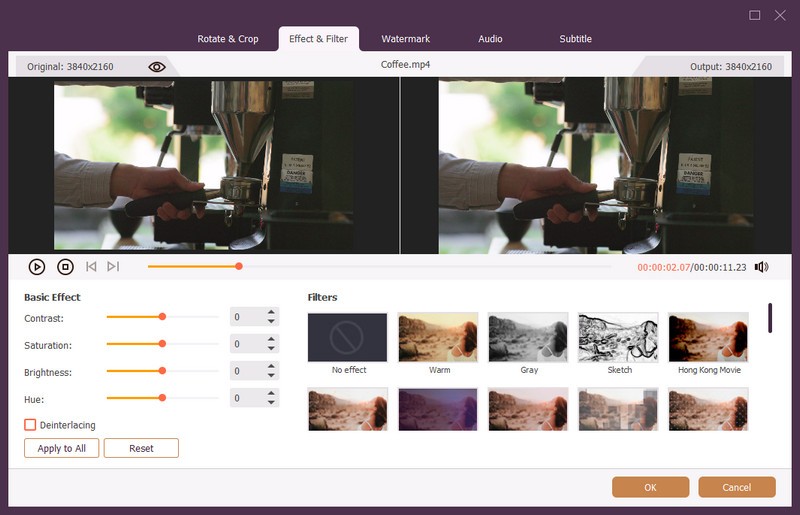This screenshot has width=800, height=515.
Task: Click the Brightness value input field
Action: 248,371
